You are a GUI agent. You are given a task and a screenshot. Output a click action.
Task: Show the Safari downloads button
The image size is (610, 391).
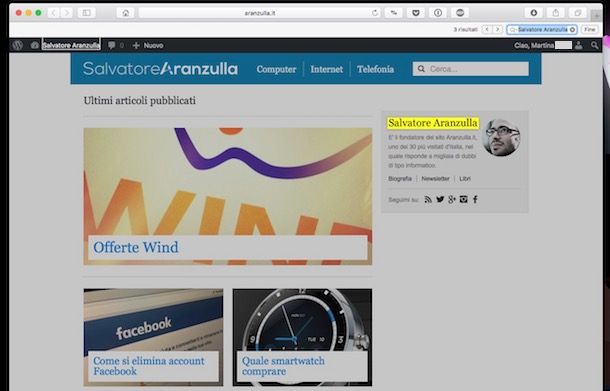(533, 13)
